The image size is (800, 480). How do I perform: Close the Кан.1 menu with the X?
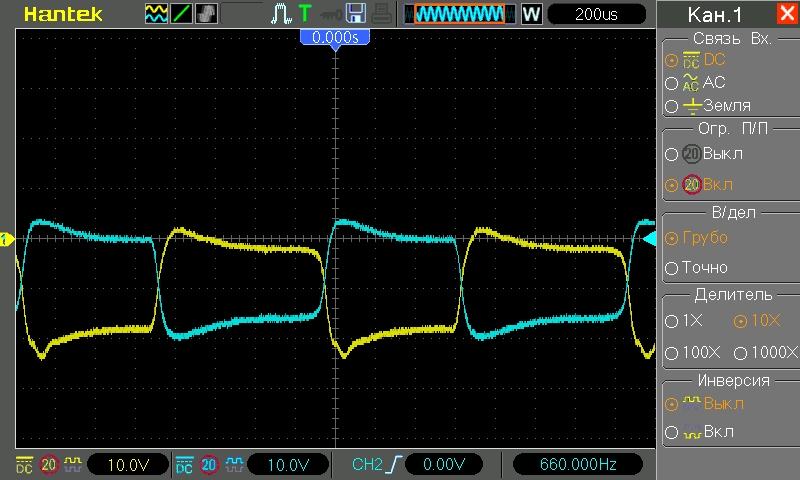pos(785,14)
